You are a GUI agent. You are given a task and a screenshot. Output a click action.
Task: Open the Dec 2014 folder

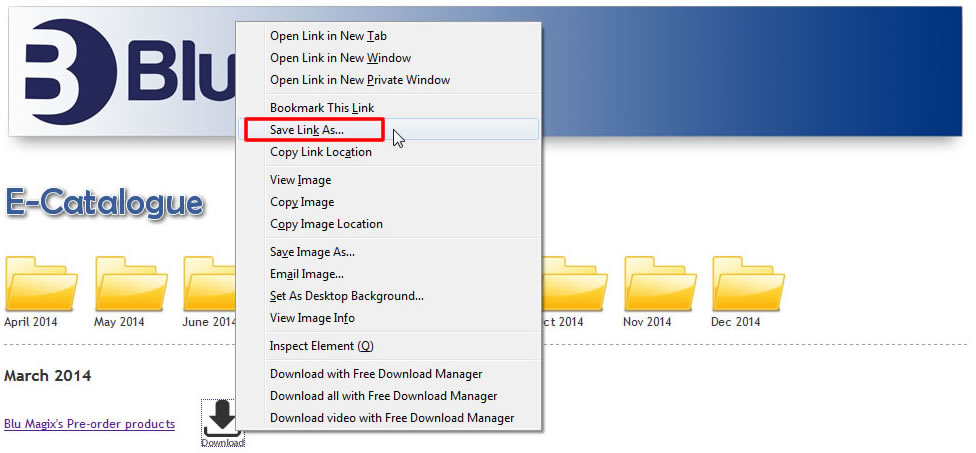tap(747, 283)
